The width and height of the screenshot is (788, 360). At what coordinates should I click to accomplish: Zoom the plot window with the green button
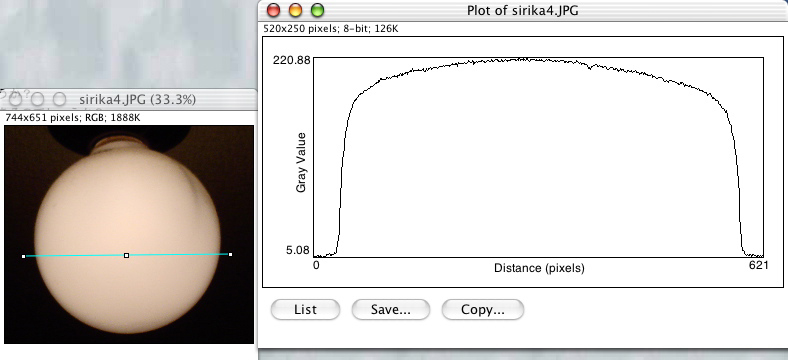(318, 10)
